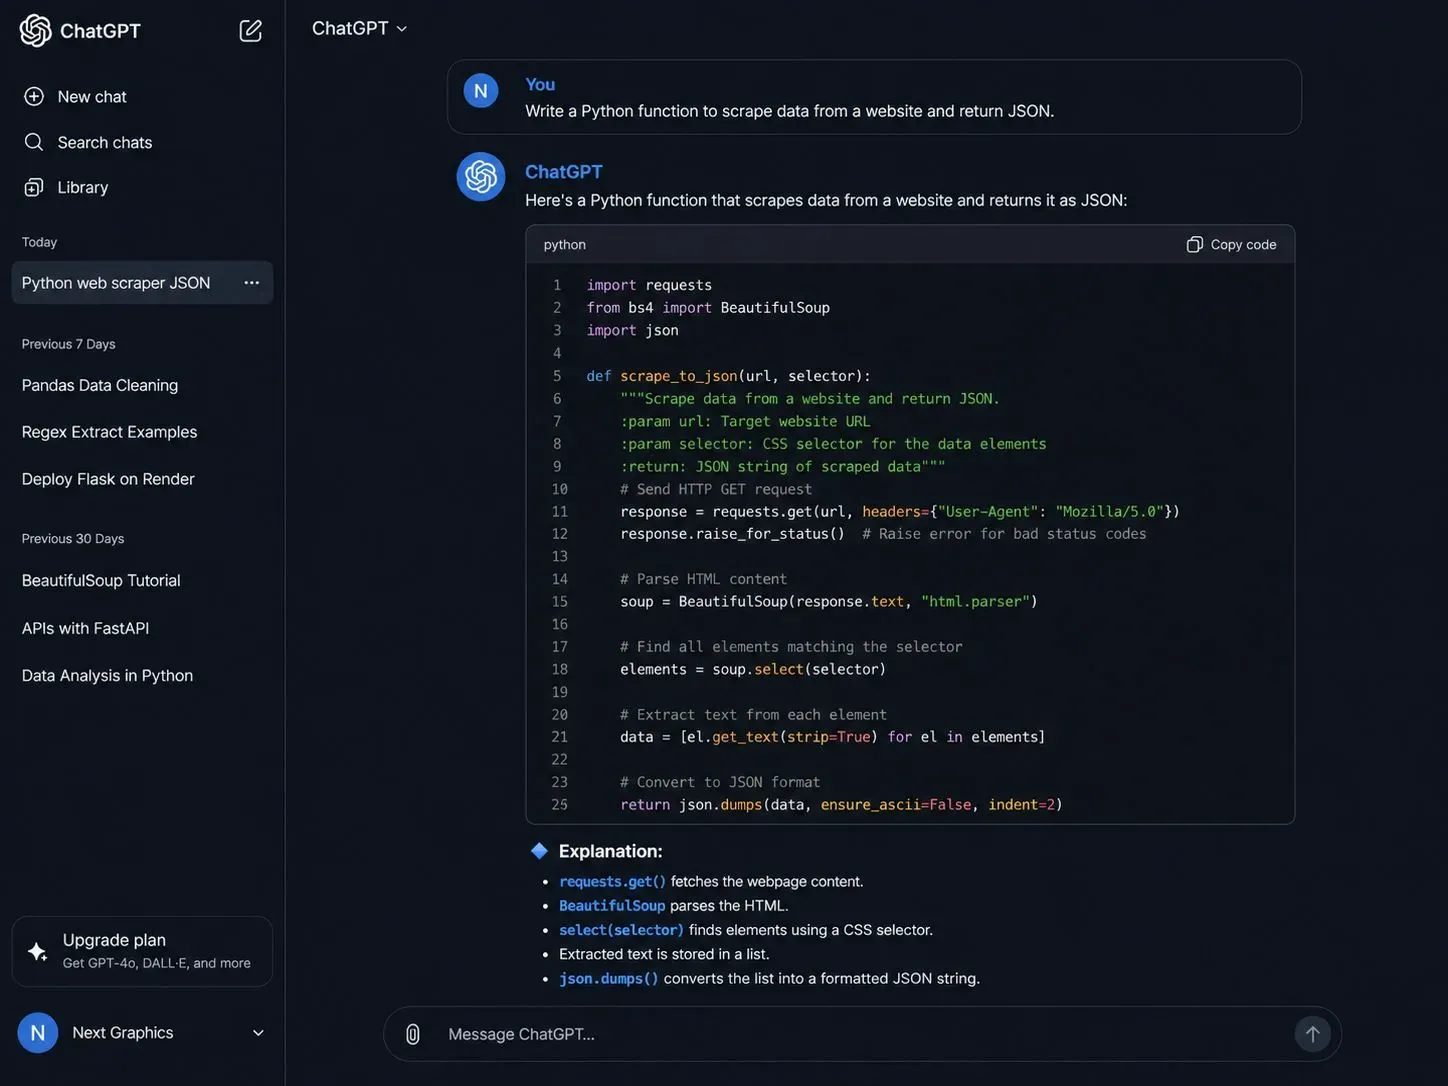Click the Library icon
The width and height of the screenshot is (1448, 1086).
(34, 187)
